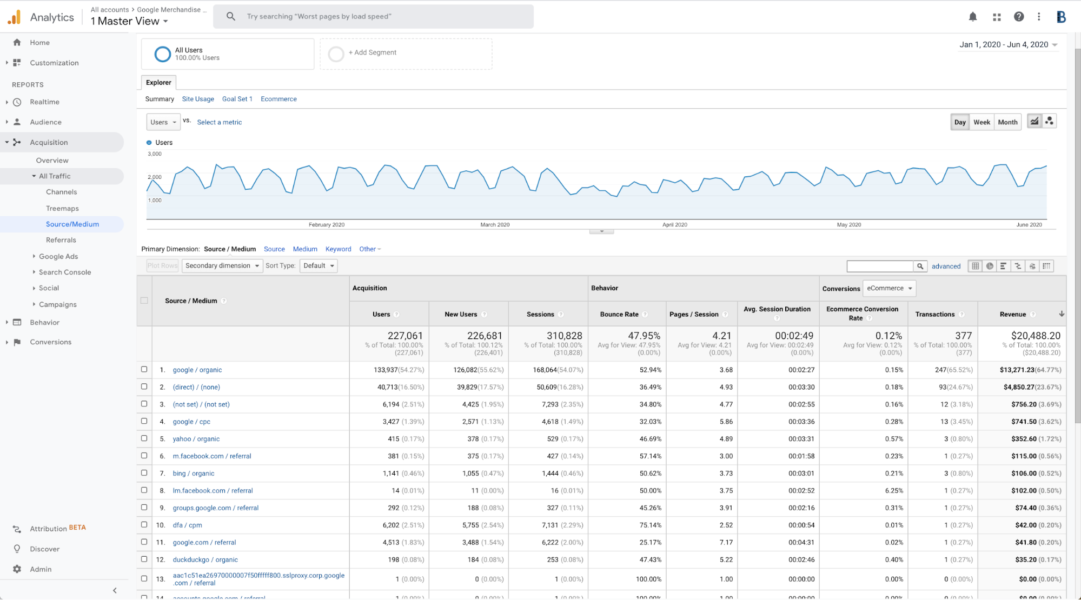Collapse the left sidebar chevron

[114, 590]
